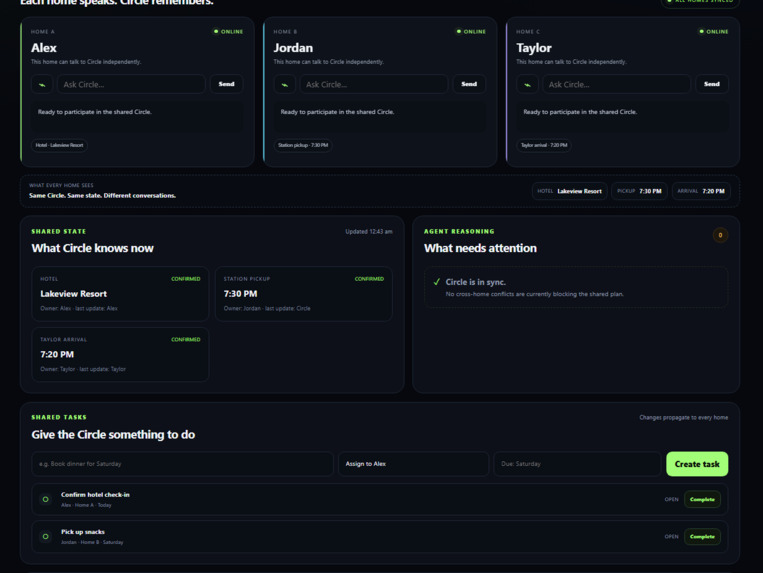
Task: Click the Circle is in sync message
Action: click(x=475, y=282)
